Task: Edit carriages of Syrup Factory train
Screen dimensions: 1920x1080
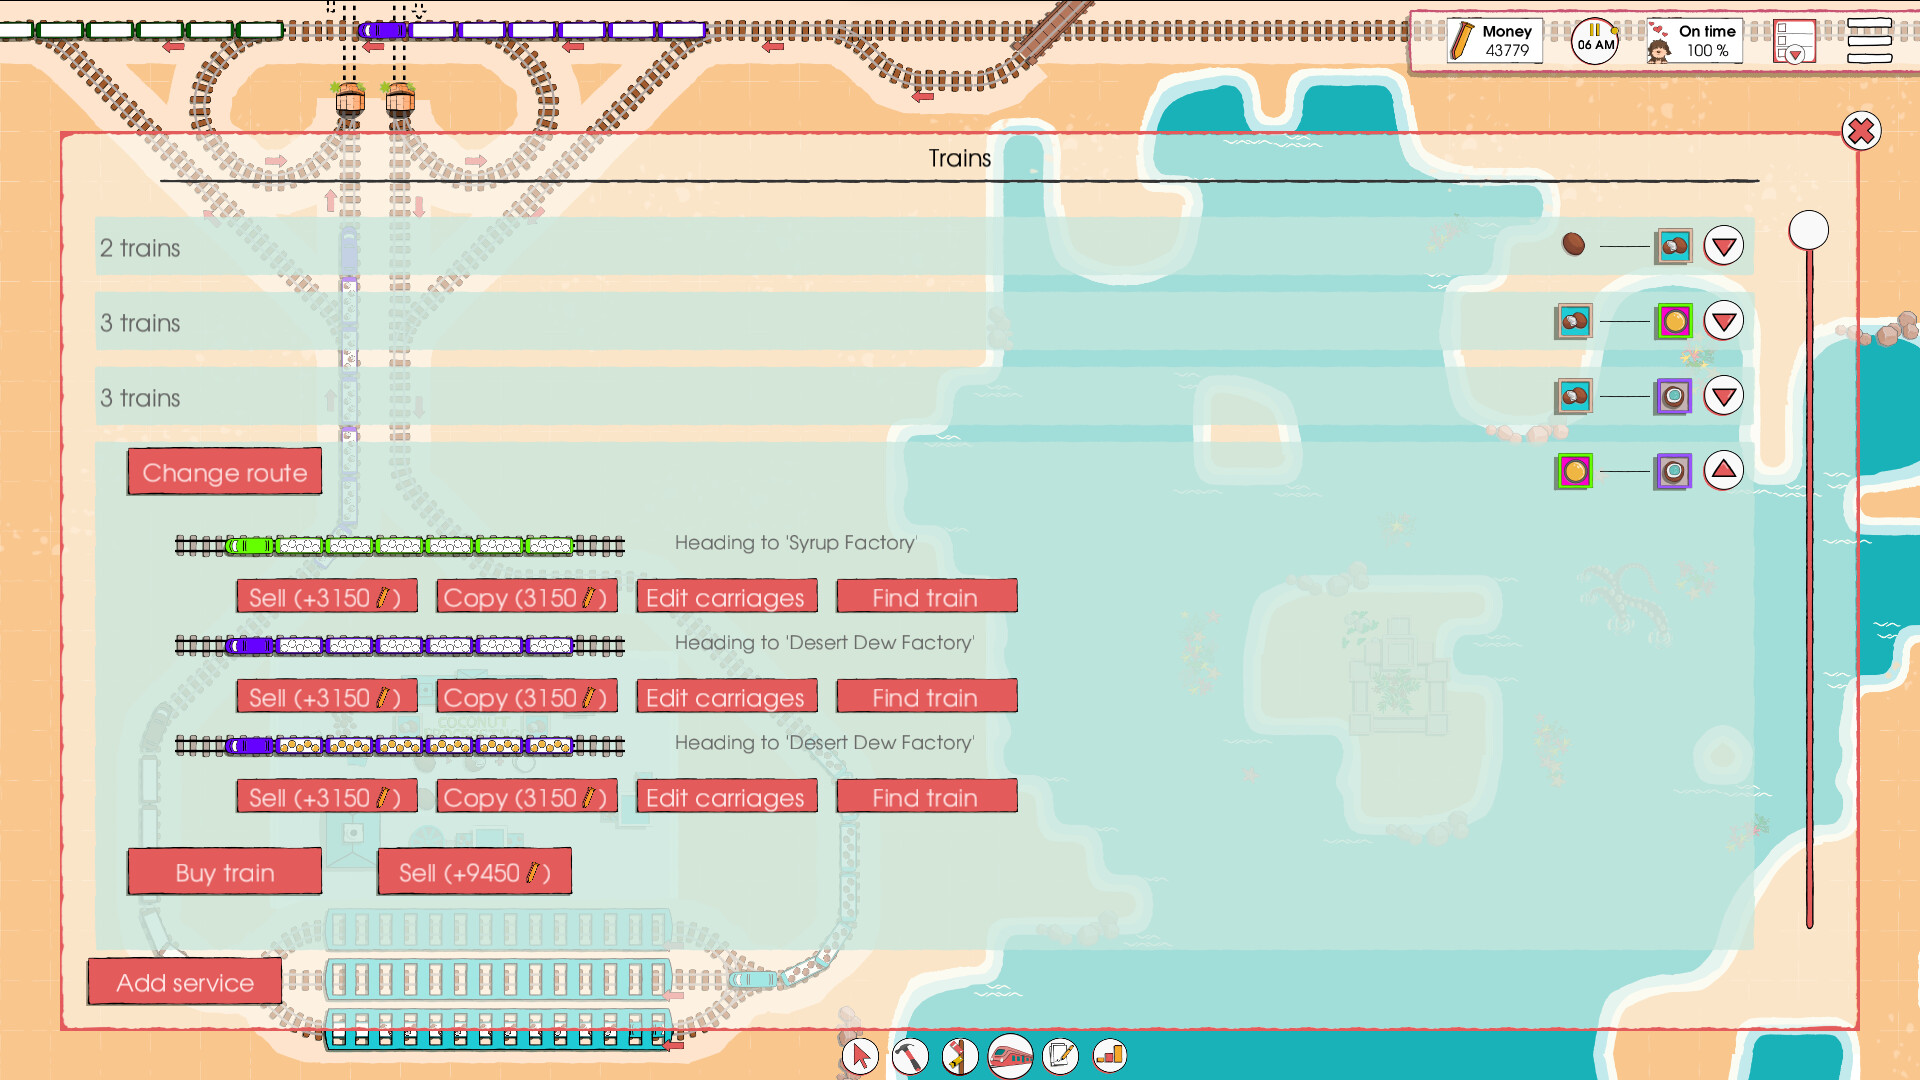Action: pyautogui.click(x=726, y=597)
